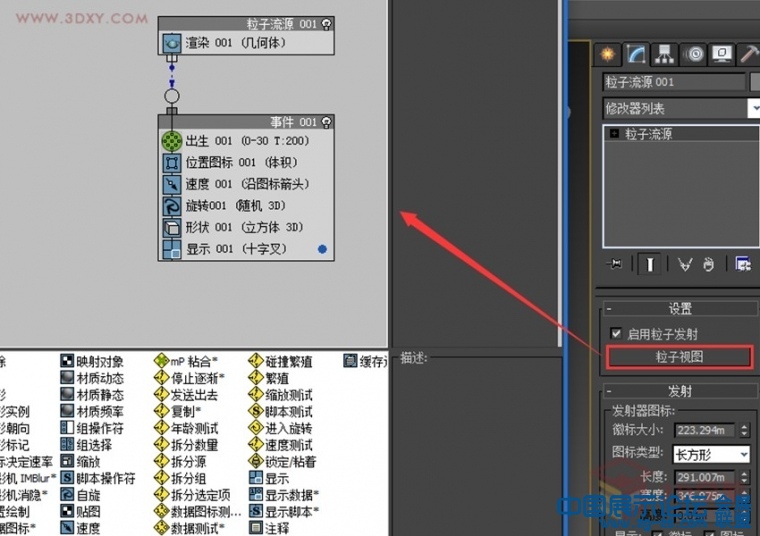Viewport: 760px width, 536px height.
Task: Pick the 贴图 operator in the depot
Action: tap(80, 511)
